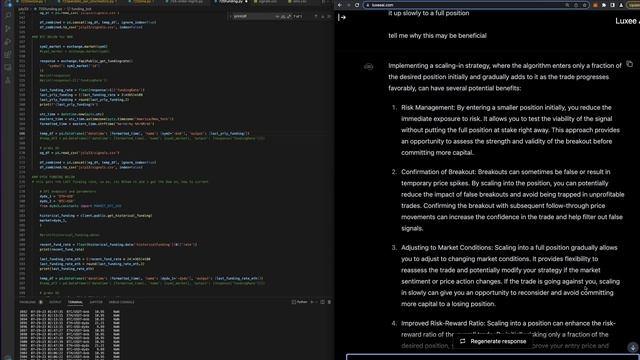Screen dimensions: 640x360
Task: Click the chat message input box
Action: 493,357
